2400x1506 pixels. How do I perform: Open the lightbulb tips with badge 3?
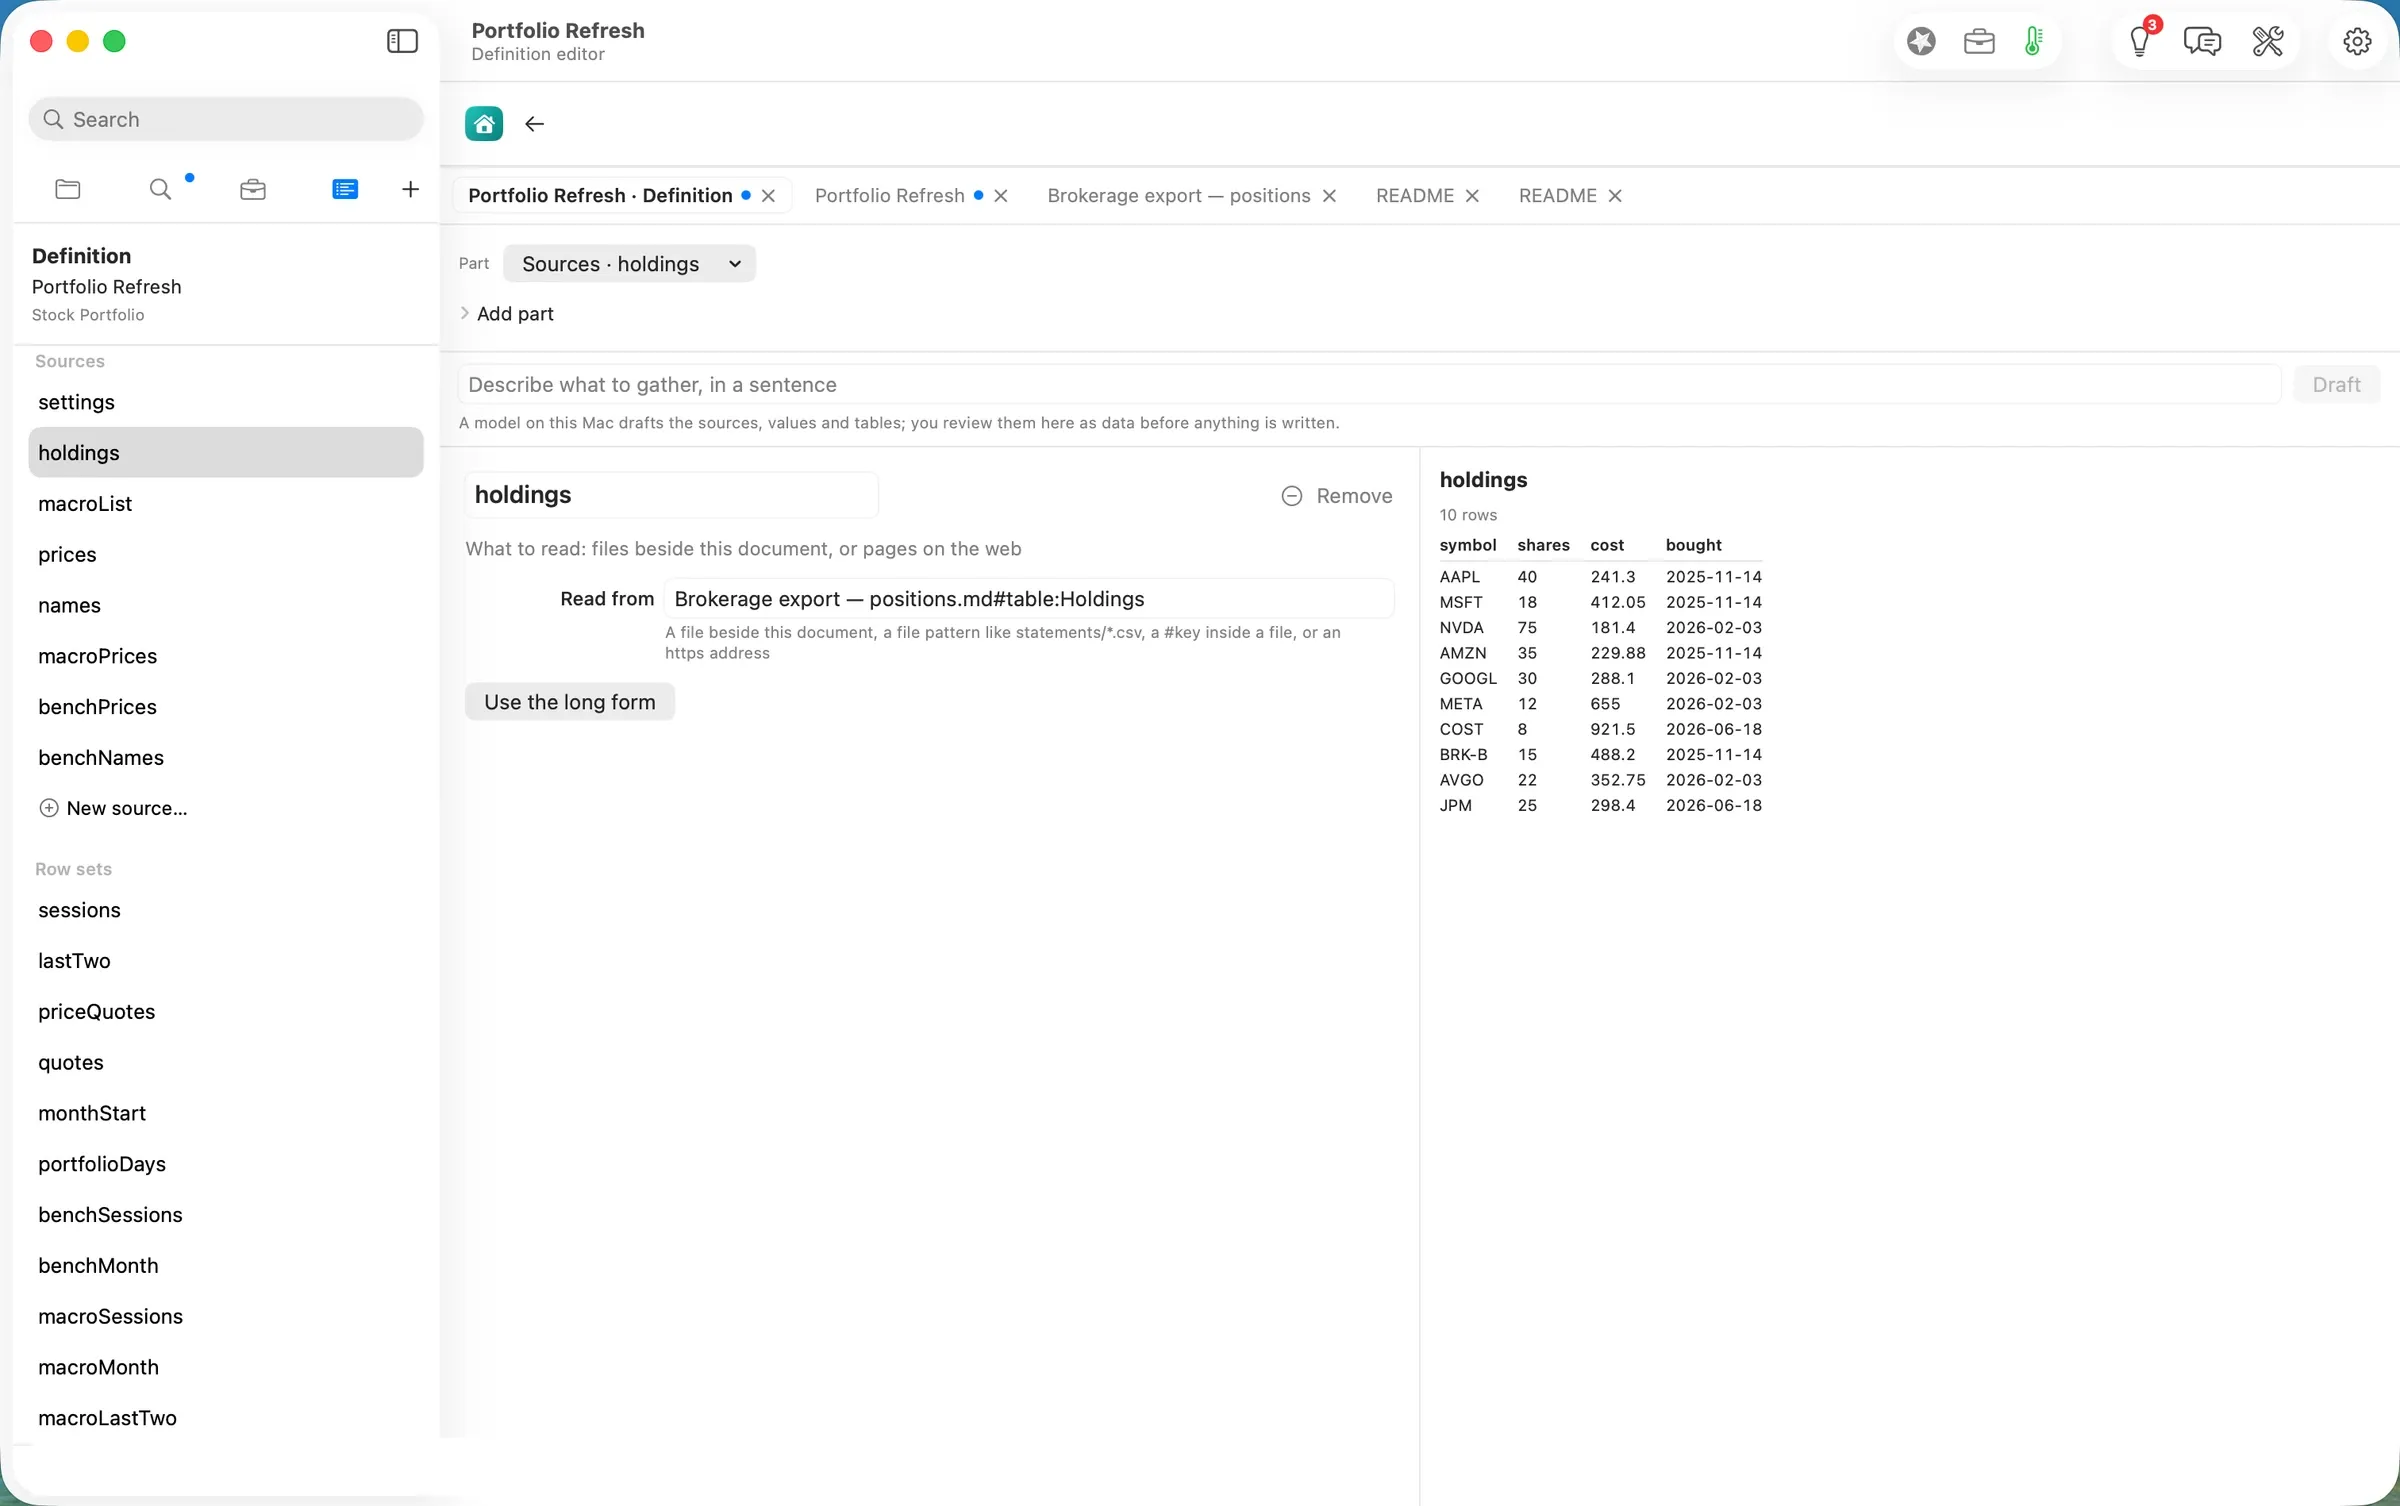[2140, 41]
